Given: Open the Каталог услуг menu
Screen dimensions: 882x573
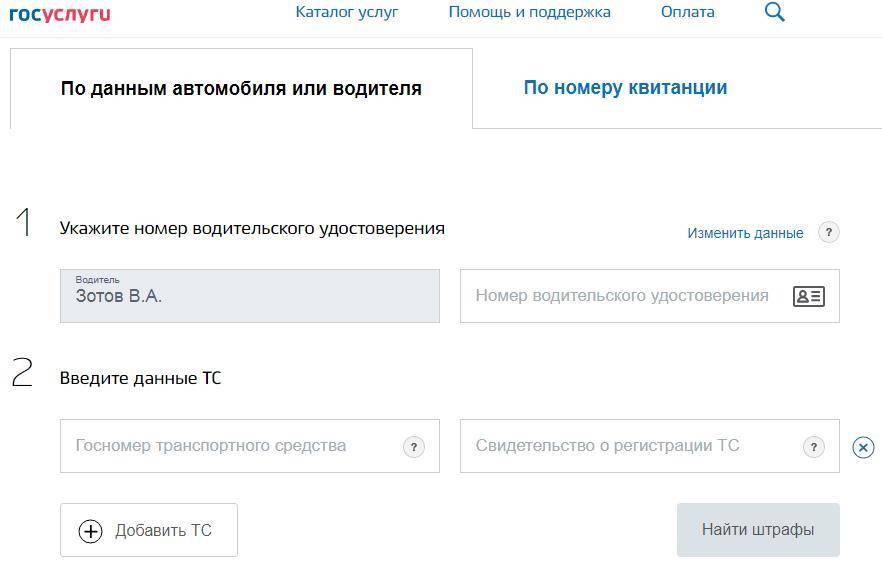Looking at the screenshot, I should click(347, 12).
